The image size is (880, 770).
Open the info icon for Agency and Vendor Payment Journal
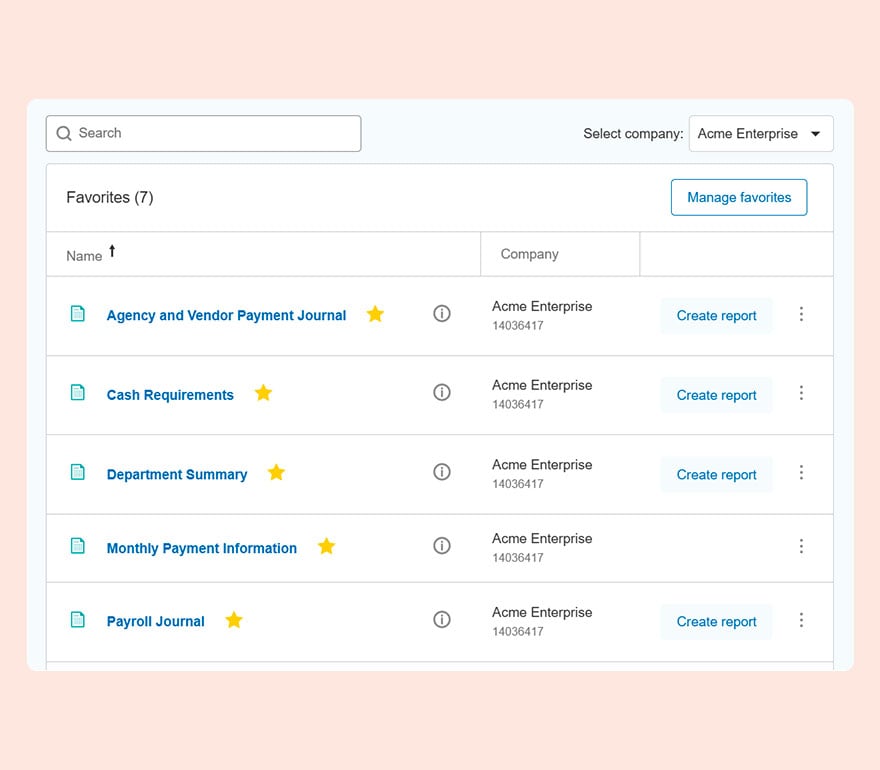tap(442, 313)
